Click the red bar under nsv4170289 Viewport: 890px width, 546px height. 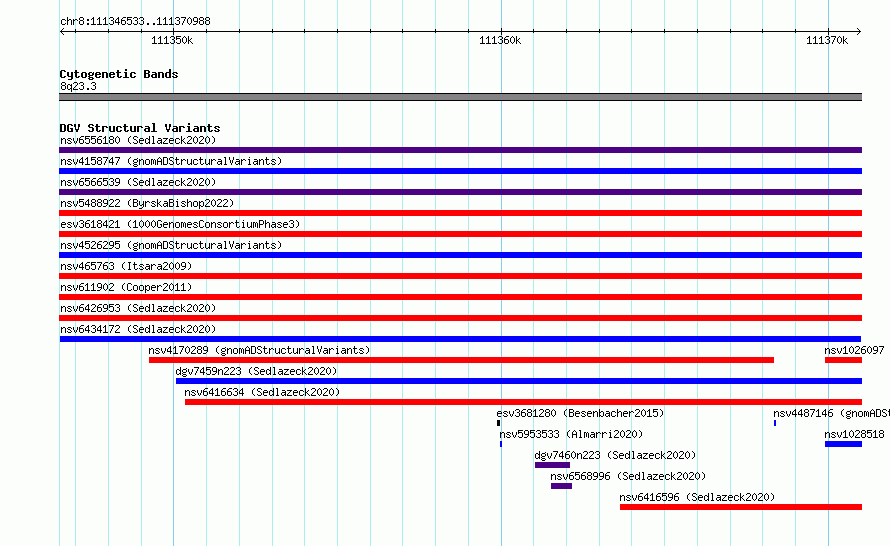point(461,360)
